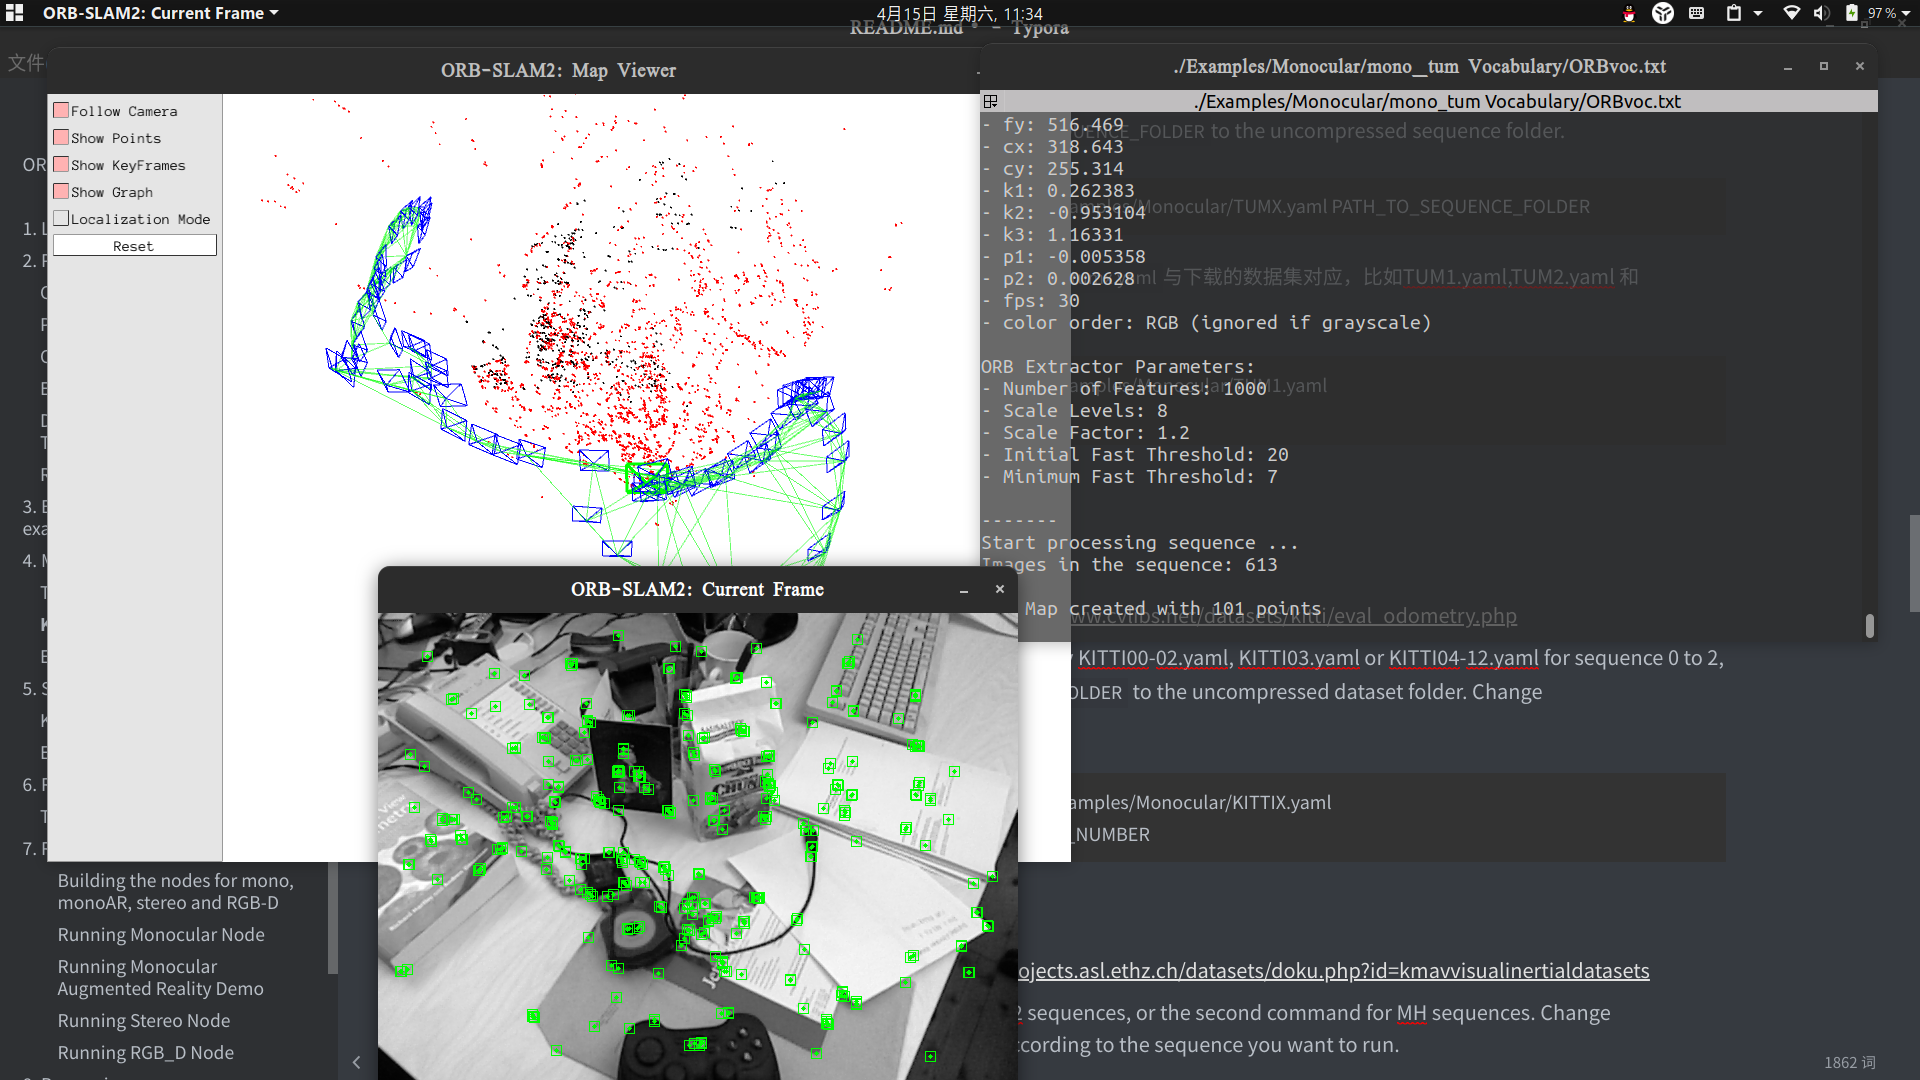Minimize the ORB-SLAM2 Current Frame window
The image size is (1920, 1080).
(x=964, y=590)
